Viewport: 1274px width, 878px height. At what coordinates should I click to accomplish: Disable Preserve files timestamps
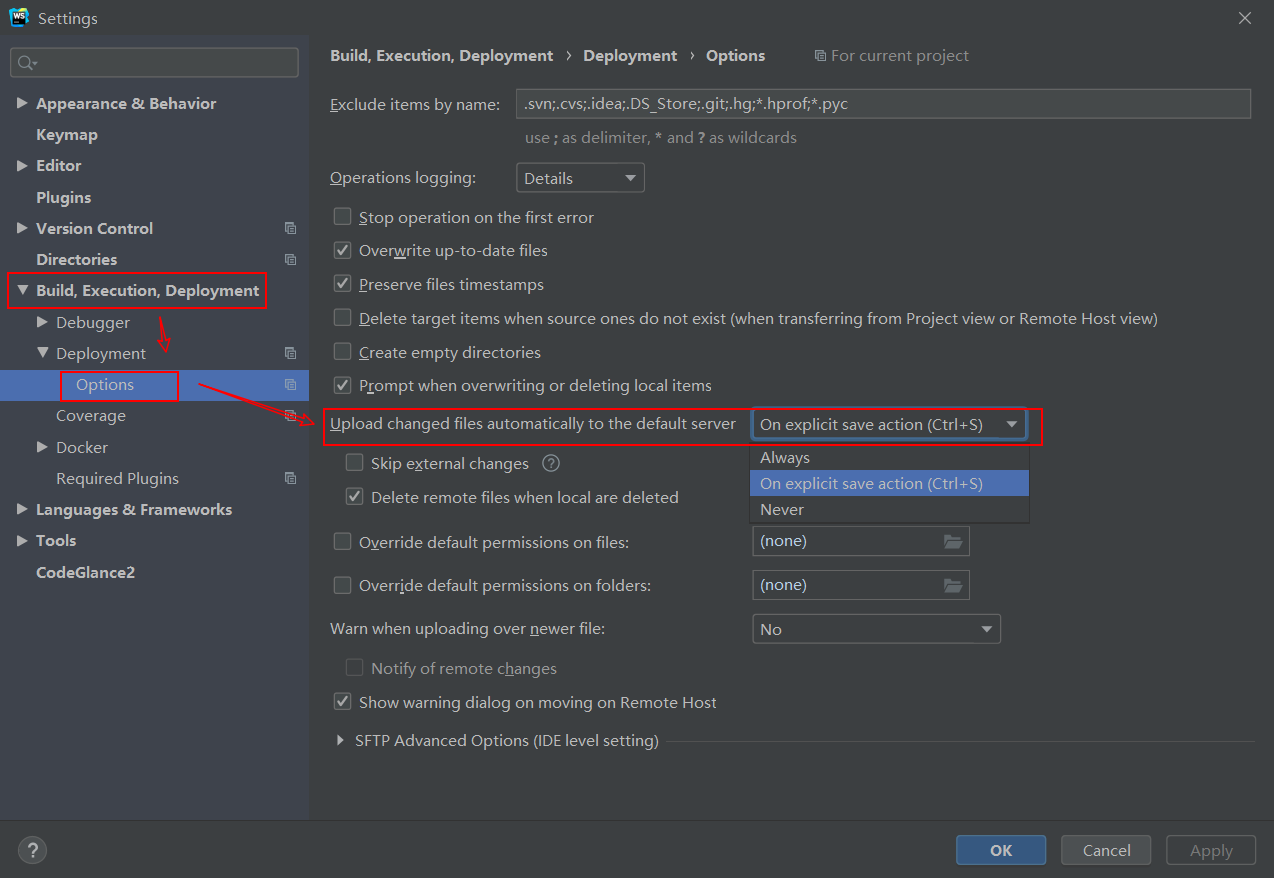click(342, 284)
